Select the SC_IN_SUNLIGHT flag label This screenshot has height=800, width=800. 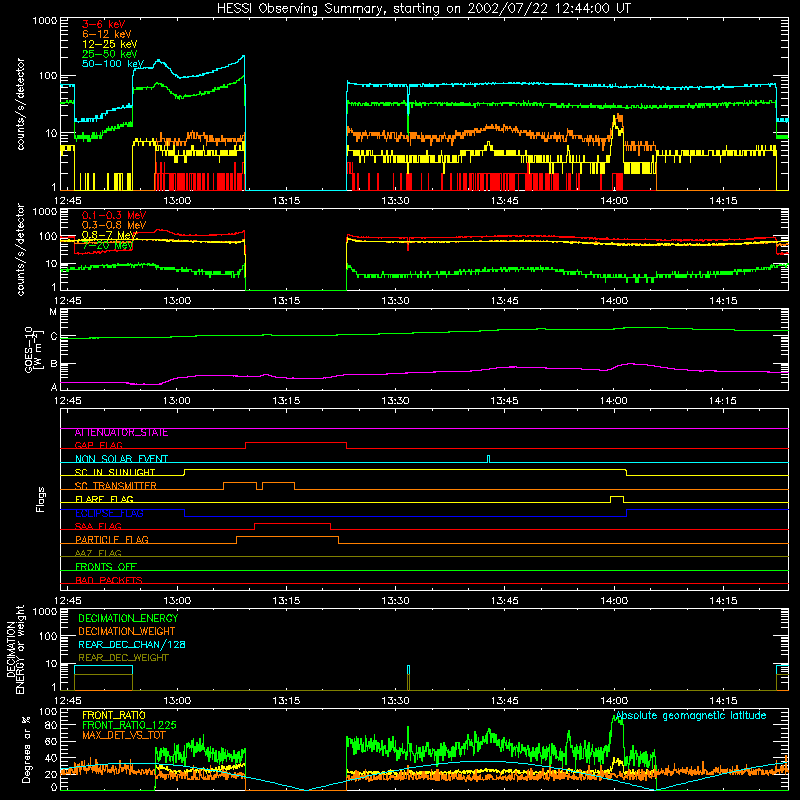click(115, 472)
